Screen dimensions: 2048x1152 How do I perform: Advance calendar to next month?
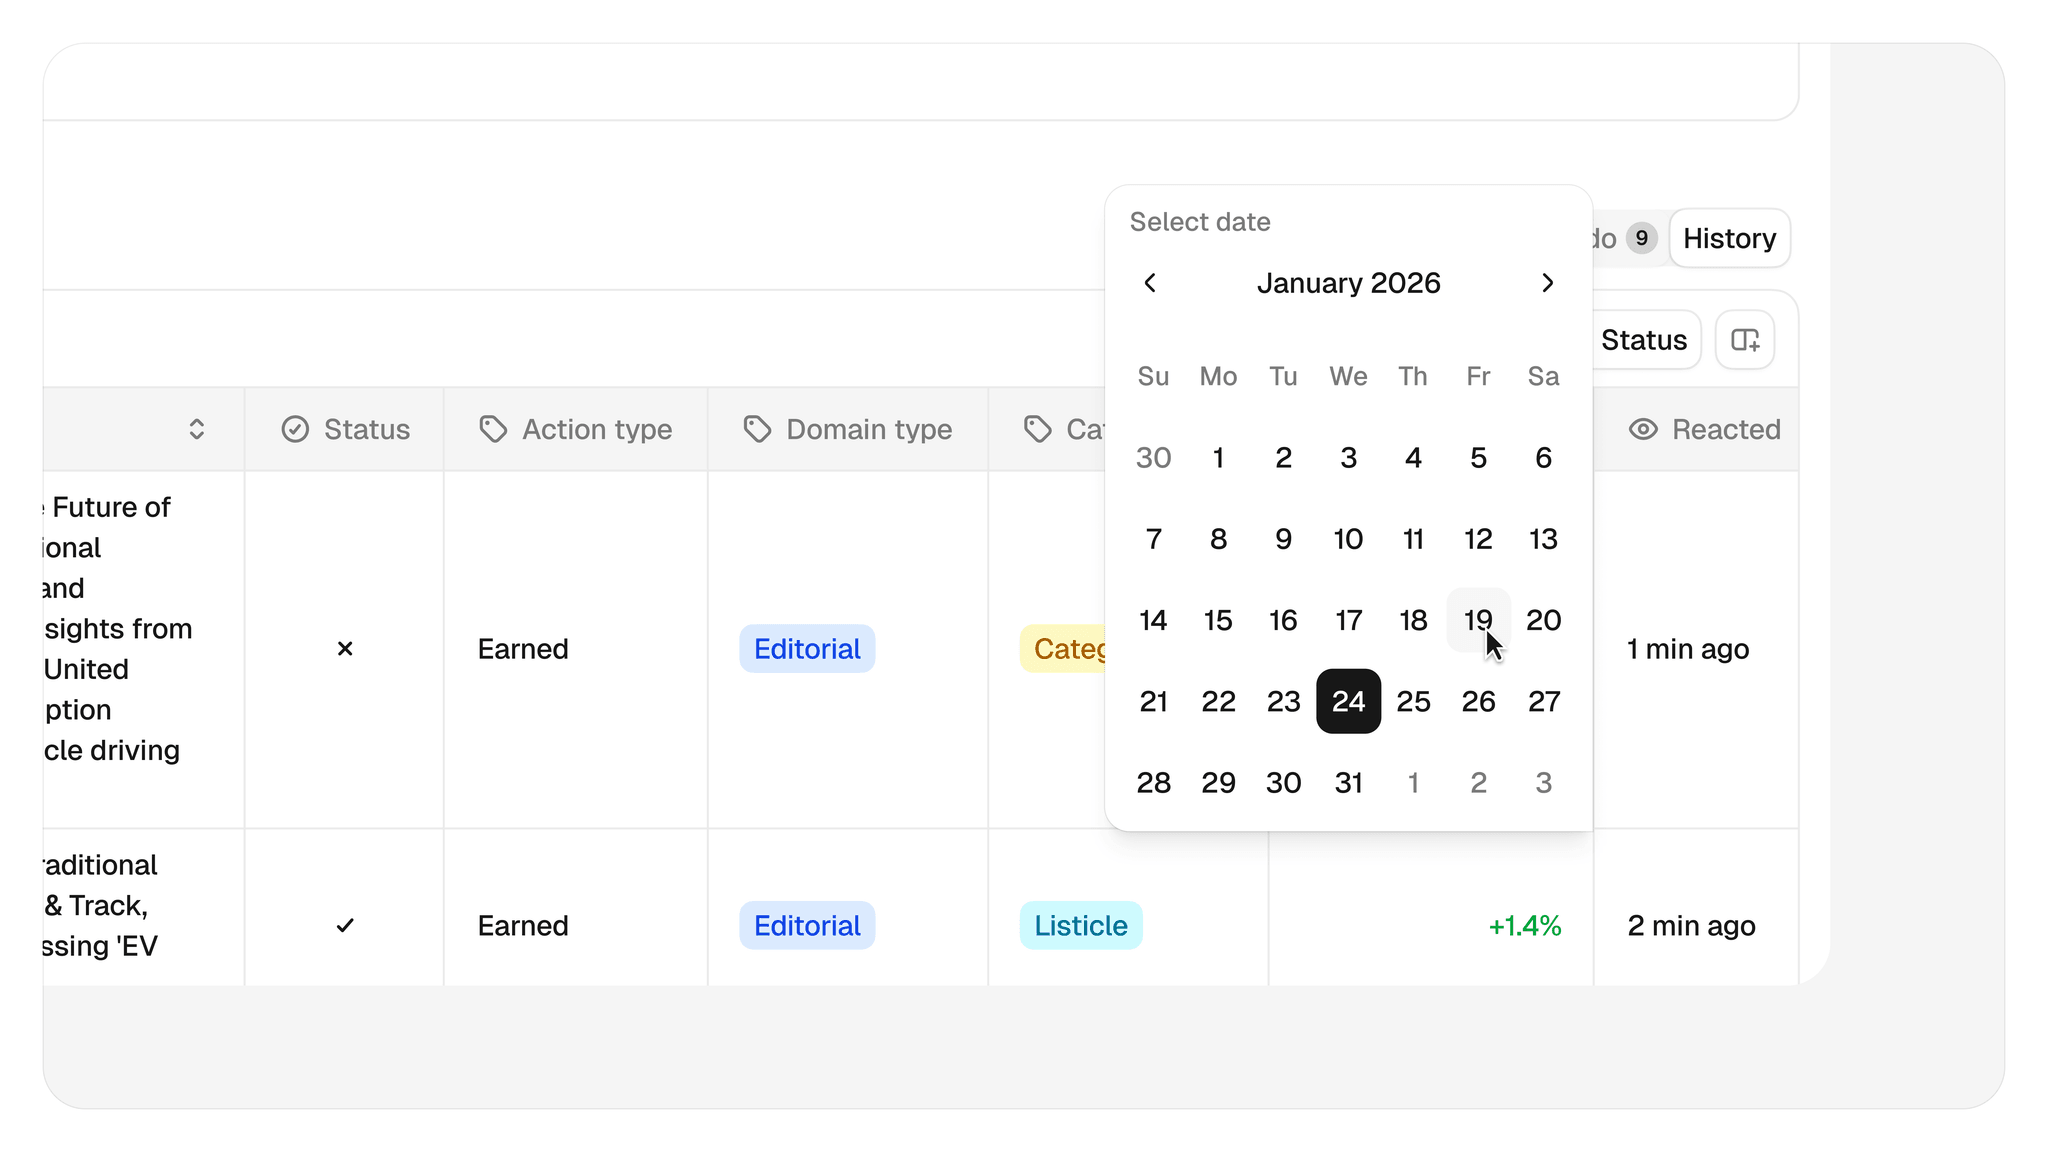click(x=1547, y=283)
